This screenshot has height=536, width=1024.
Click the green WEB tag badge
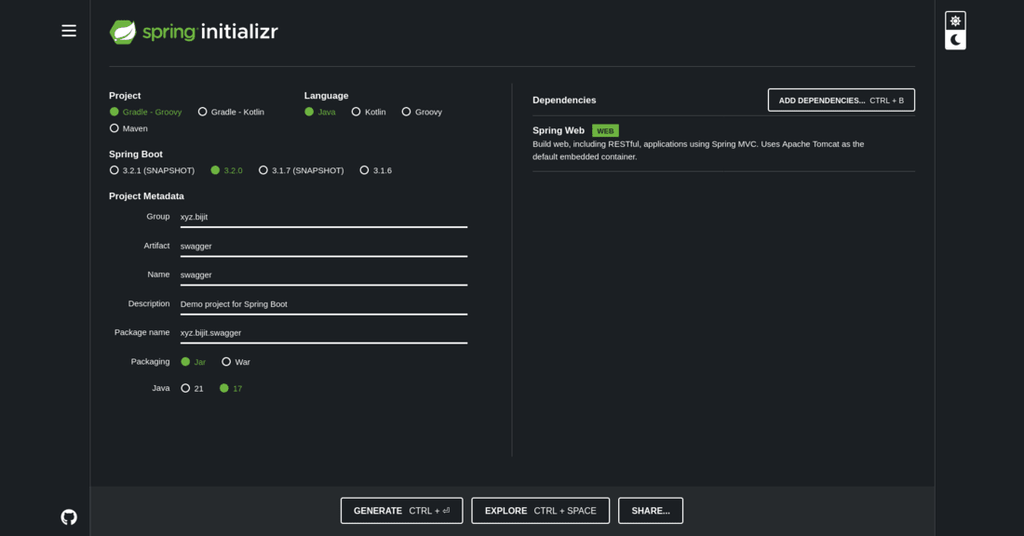605,131
